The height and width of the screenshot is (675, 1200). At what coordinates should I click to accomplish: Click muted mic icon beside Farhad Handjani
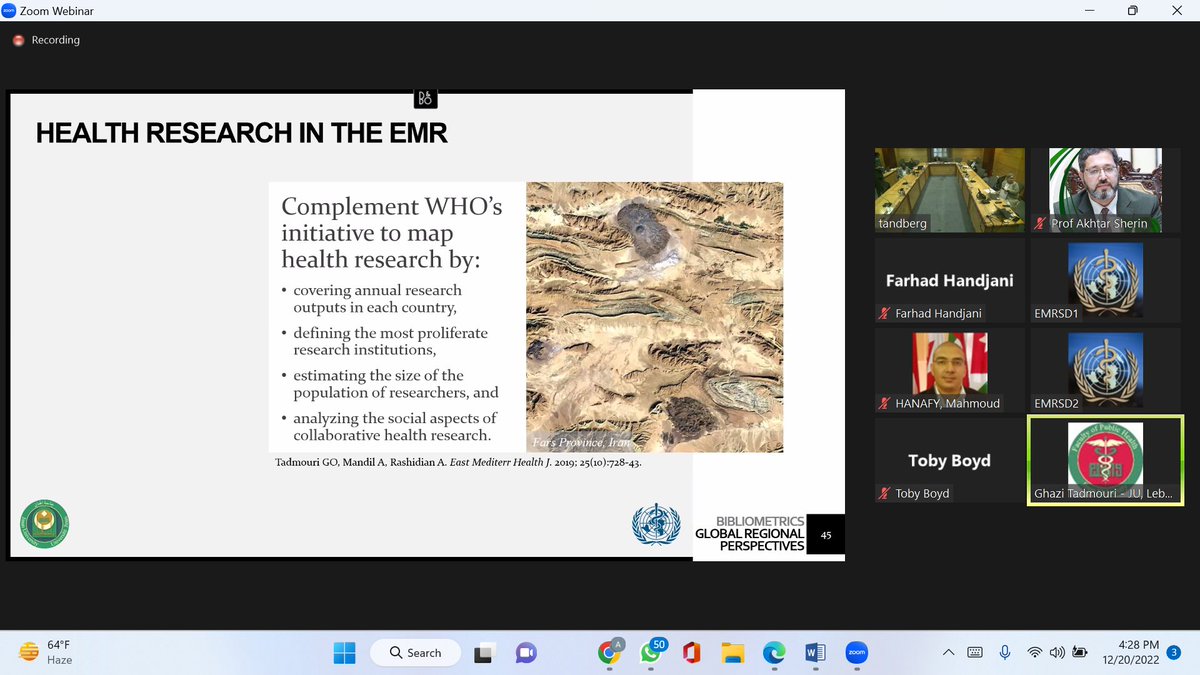pos(884,314)
